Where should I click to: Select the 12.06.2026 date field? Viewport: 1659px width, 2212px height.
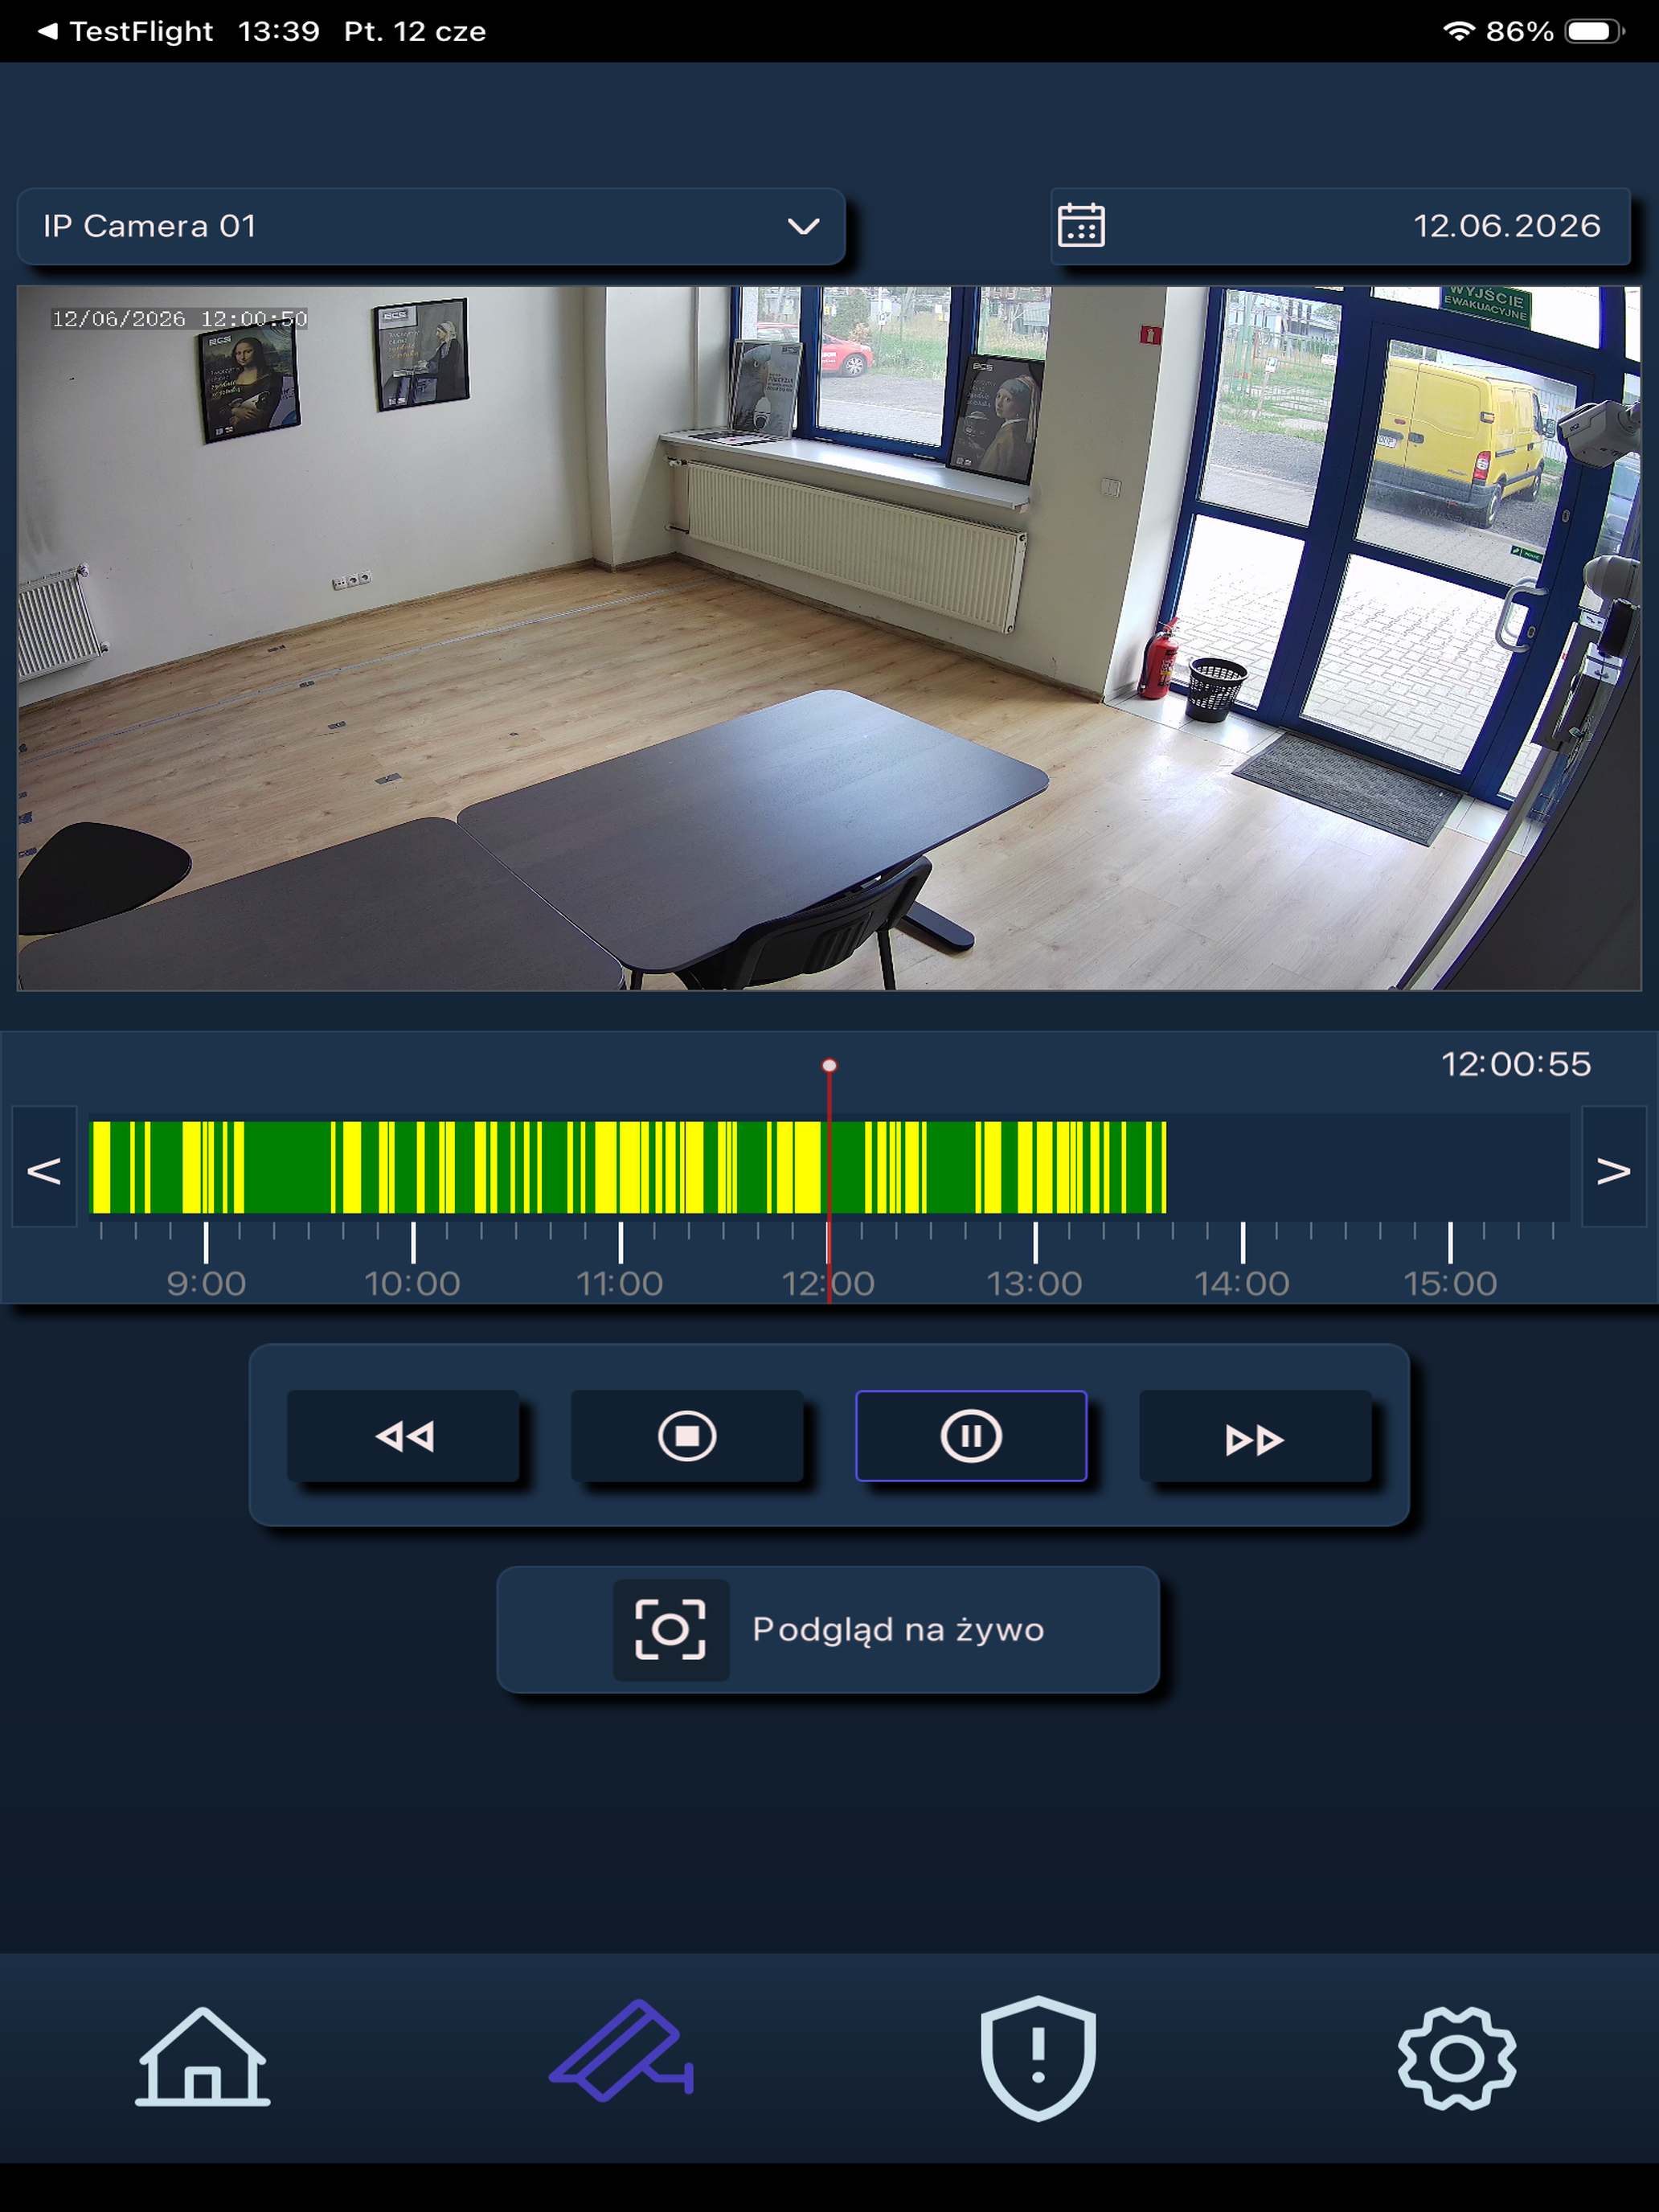1340,226
